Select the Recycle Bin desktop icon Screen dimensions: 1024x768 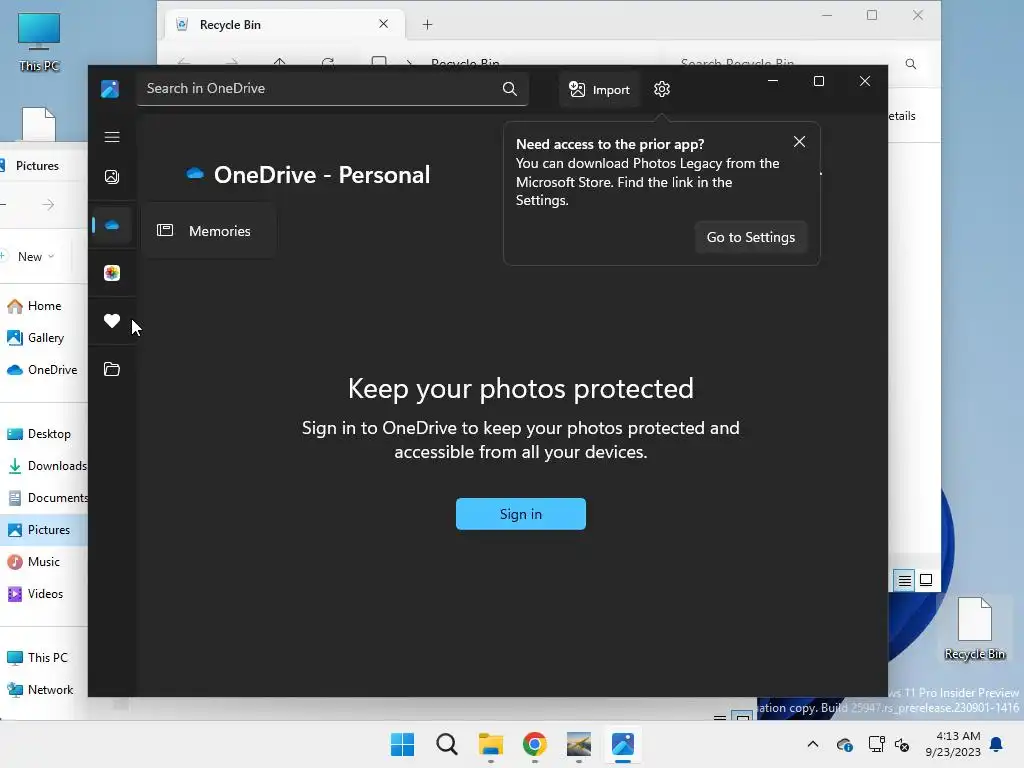point(975,629)
